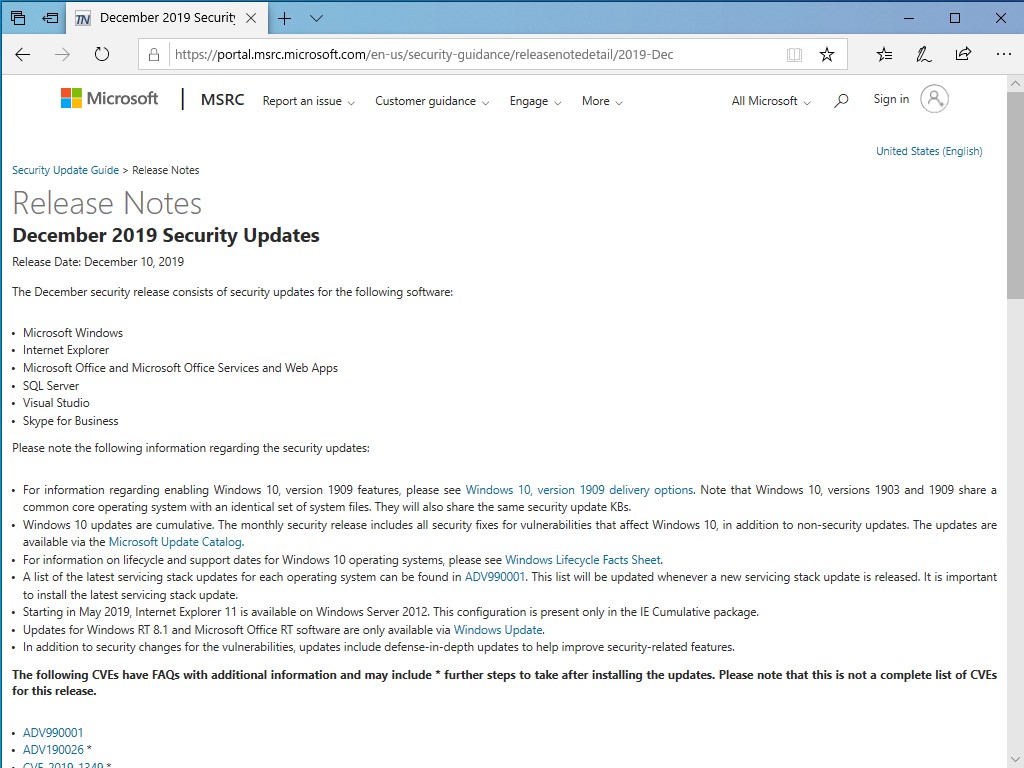The width and height of the screenshot is (1024, 768).
Task: Expand Engage menu
Action: click(536, 101)
